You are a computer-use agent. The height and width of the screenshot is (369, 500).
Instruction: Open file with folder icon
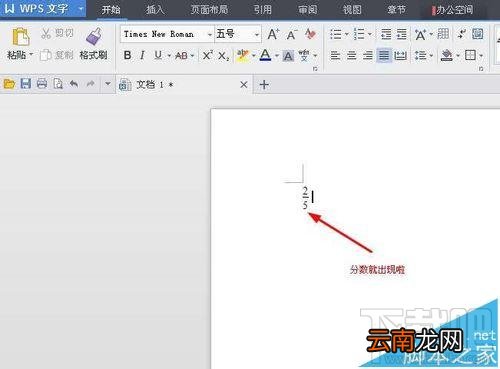click(x=9, y=84)
